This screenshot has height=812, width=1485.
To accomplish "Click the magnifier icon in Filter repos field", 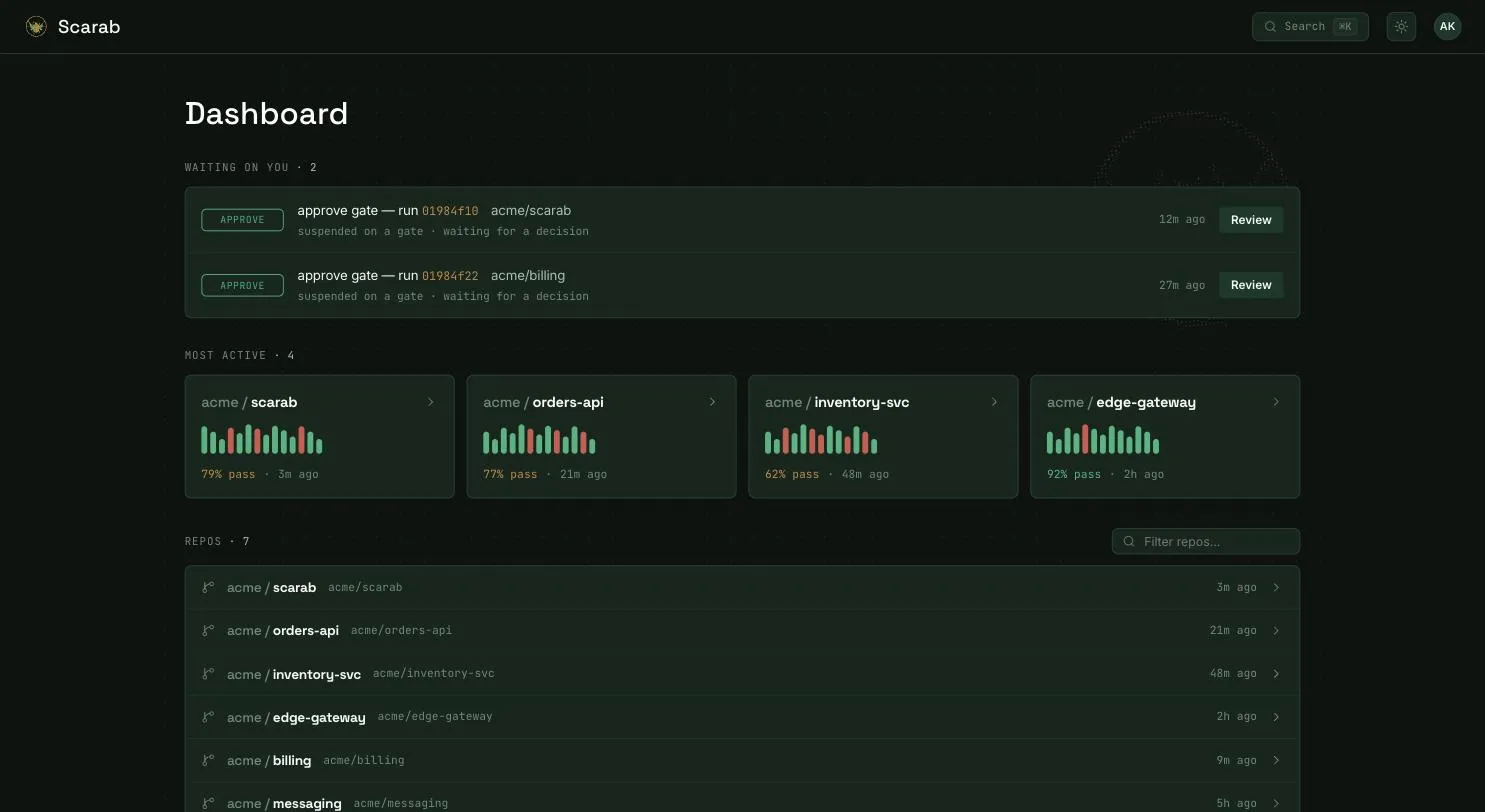I will click(1129, 541).
